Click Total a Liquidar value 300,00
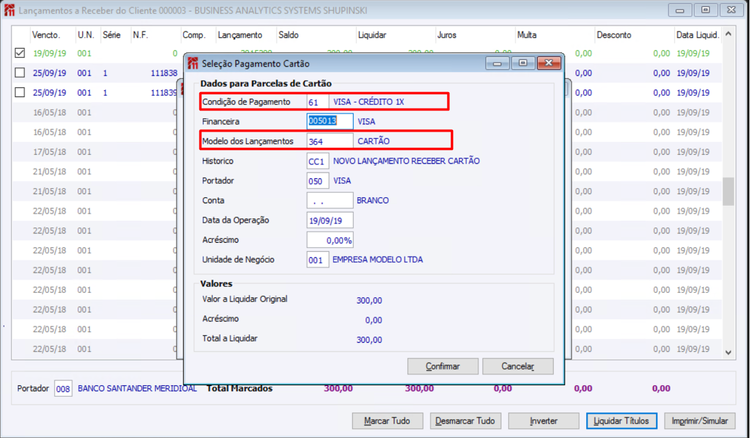This screenshot has height=438, width=750. tap(369, 340)
